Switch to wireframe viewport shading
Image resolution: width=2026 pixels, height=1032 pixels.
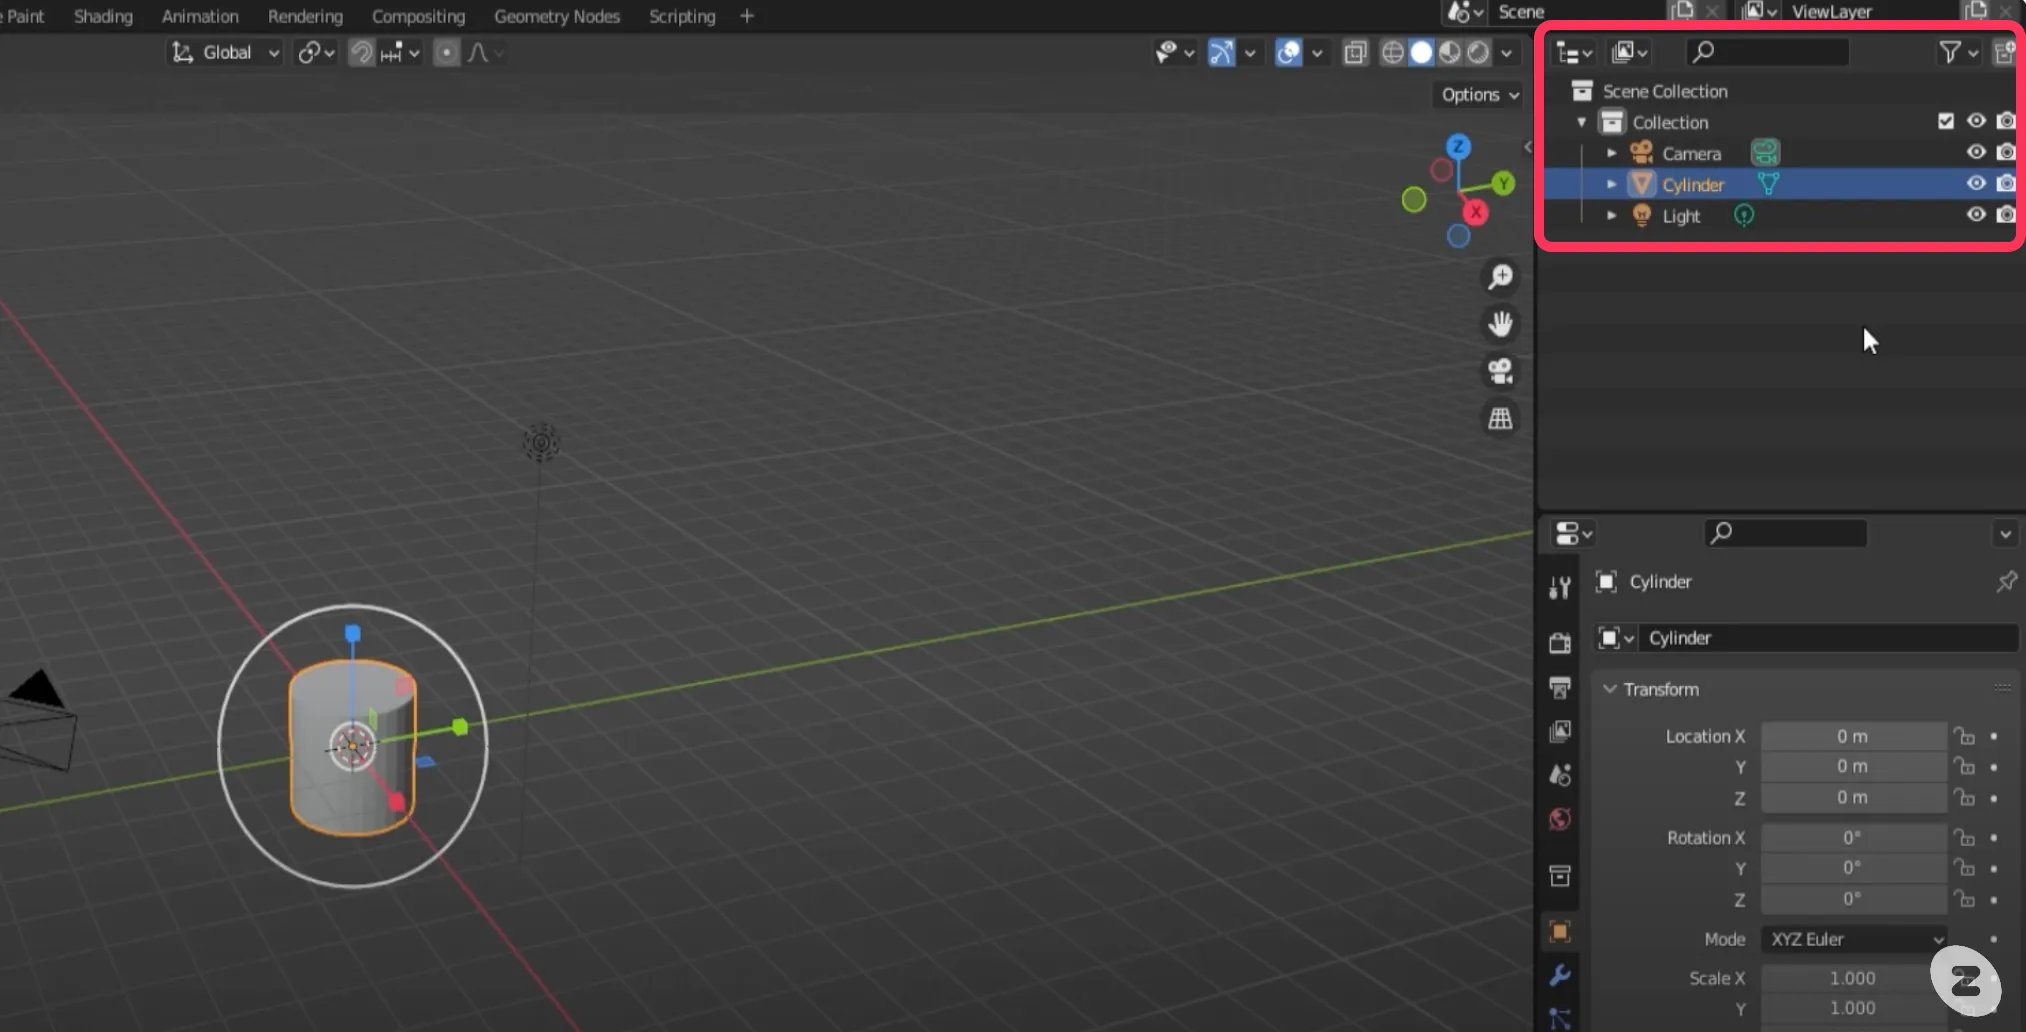click(1392, 52)
